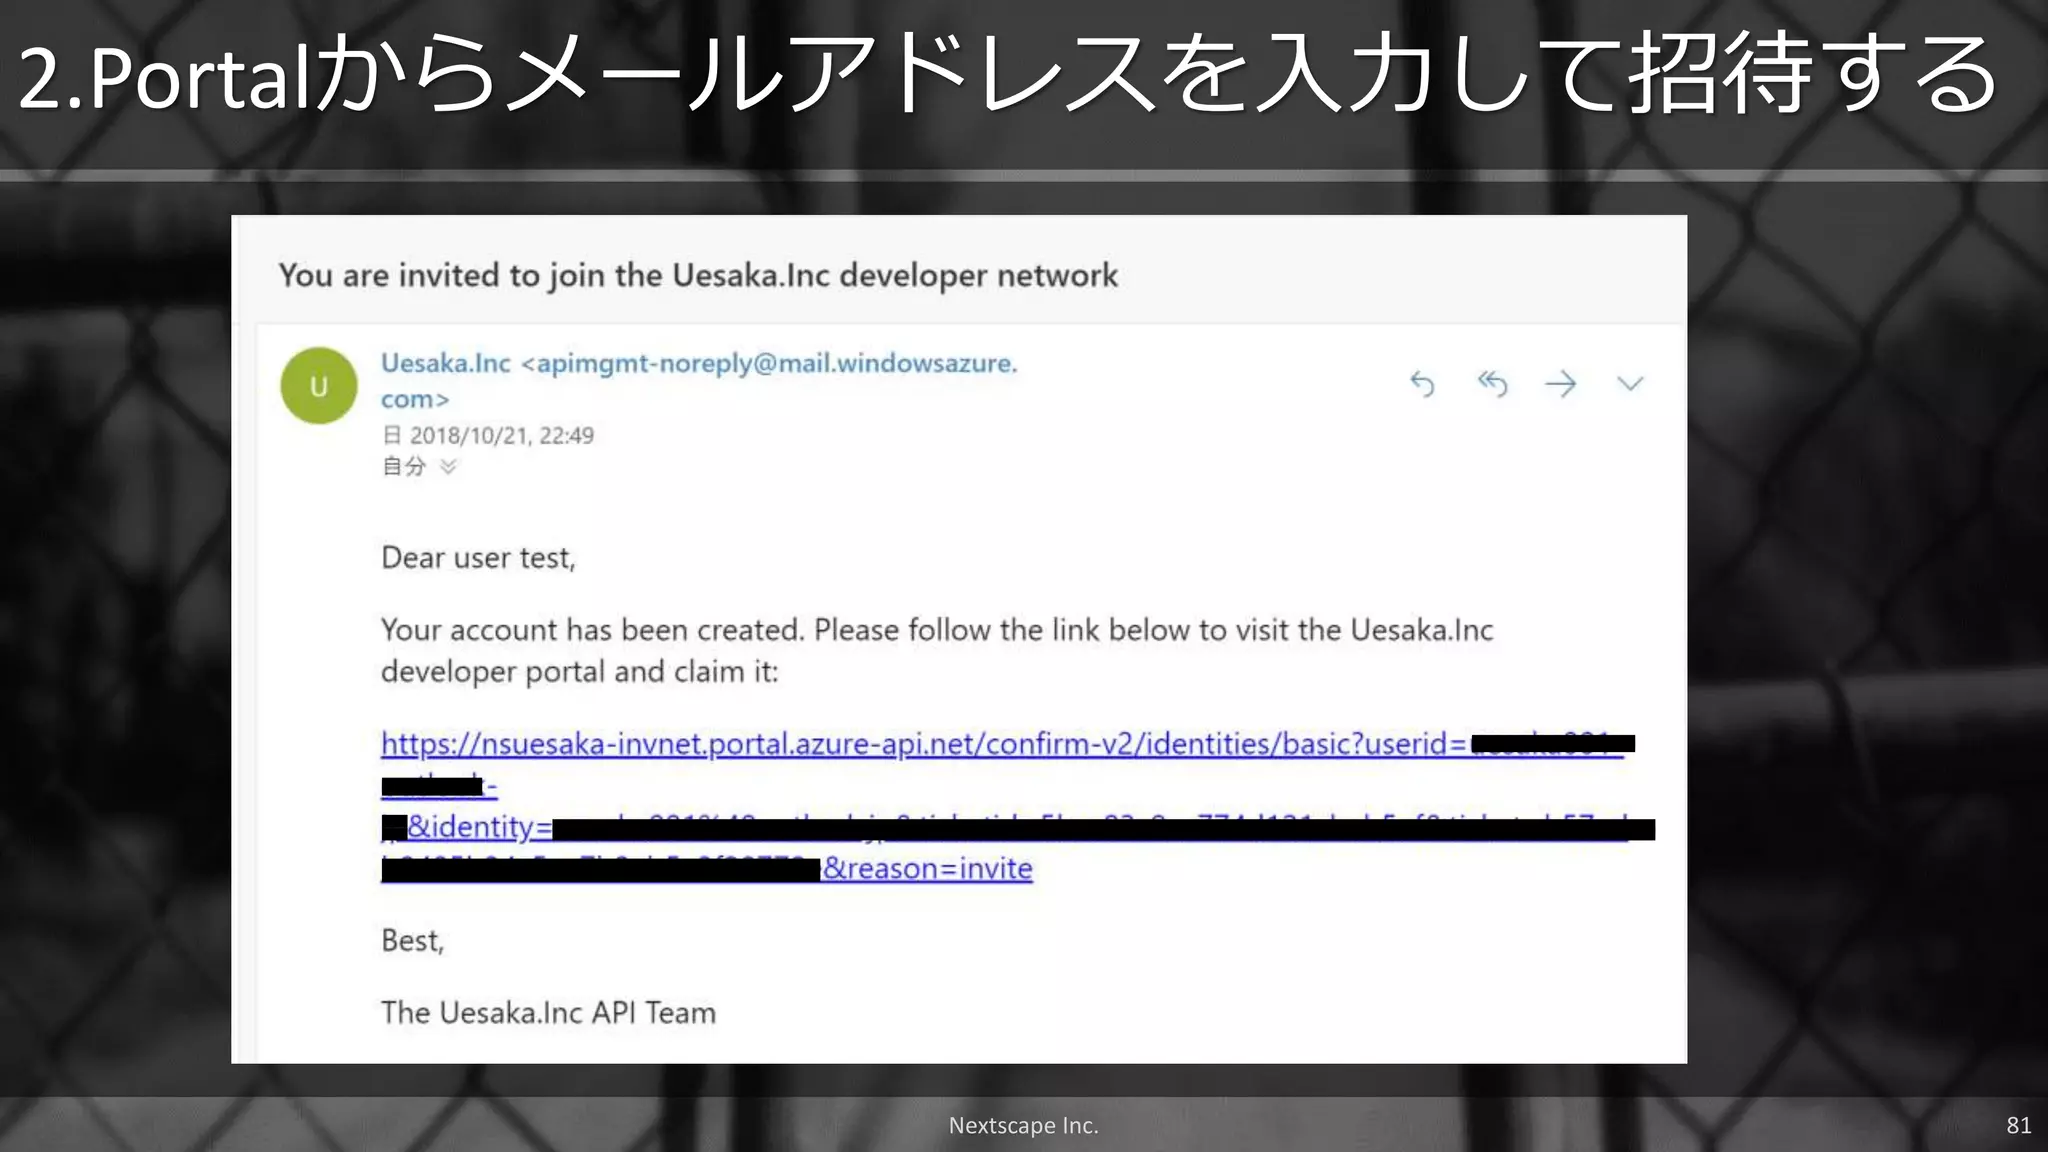Click 'The Uesaka.Inc API Team' signature
2048x1152 pixels.
(548, 1012)
